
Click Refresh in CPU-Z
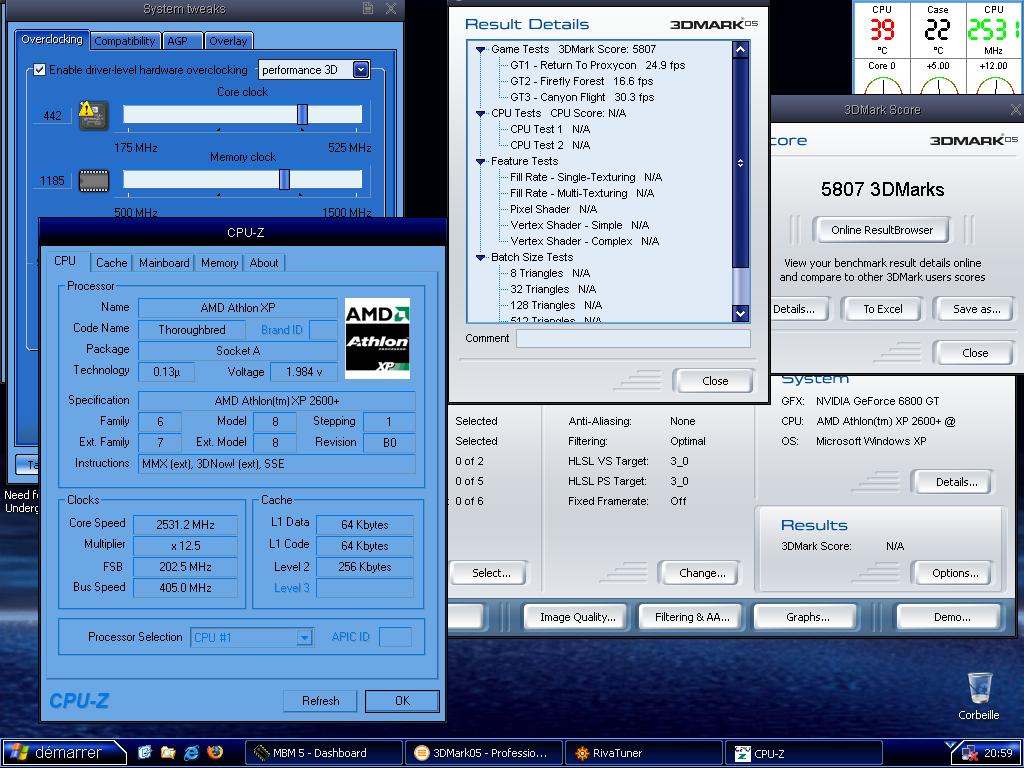coord(321,701)
